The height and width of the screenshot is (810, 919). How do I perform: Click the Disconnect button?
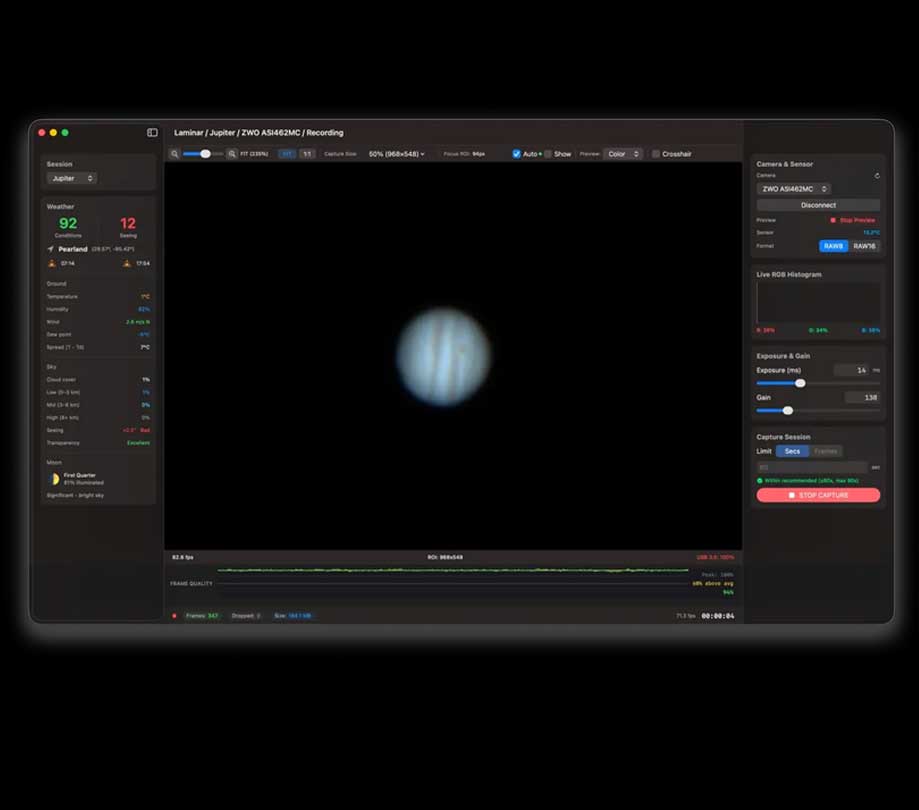[x=818, y=205]
